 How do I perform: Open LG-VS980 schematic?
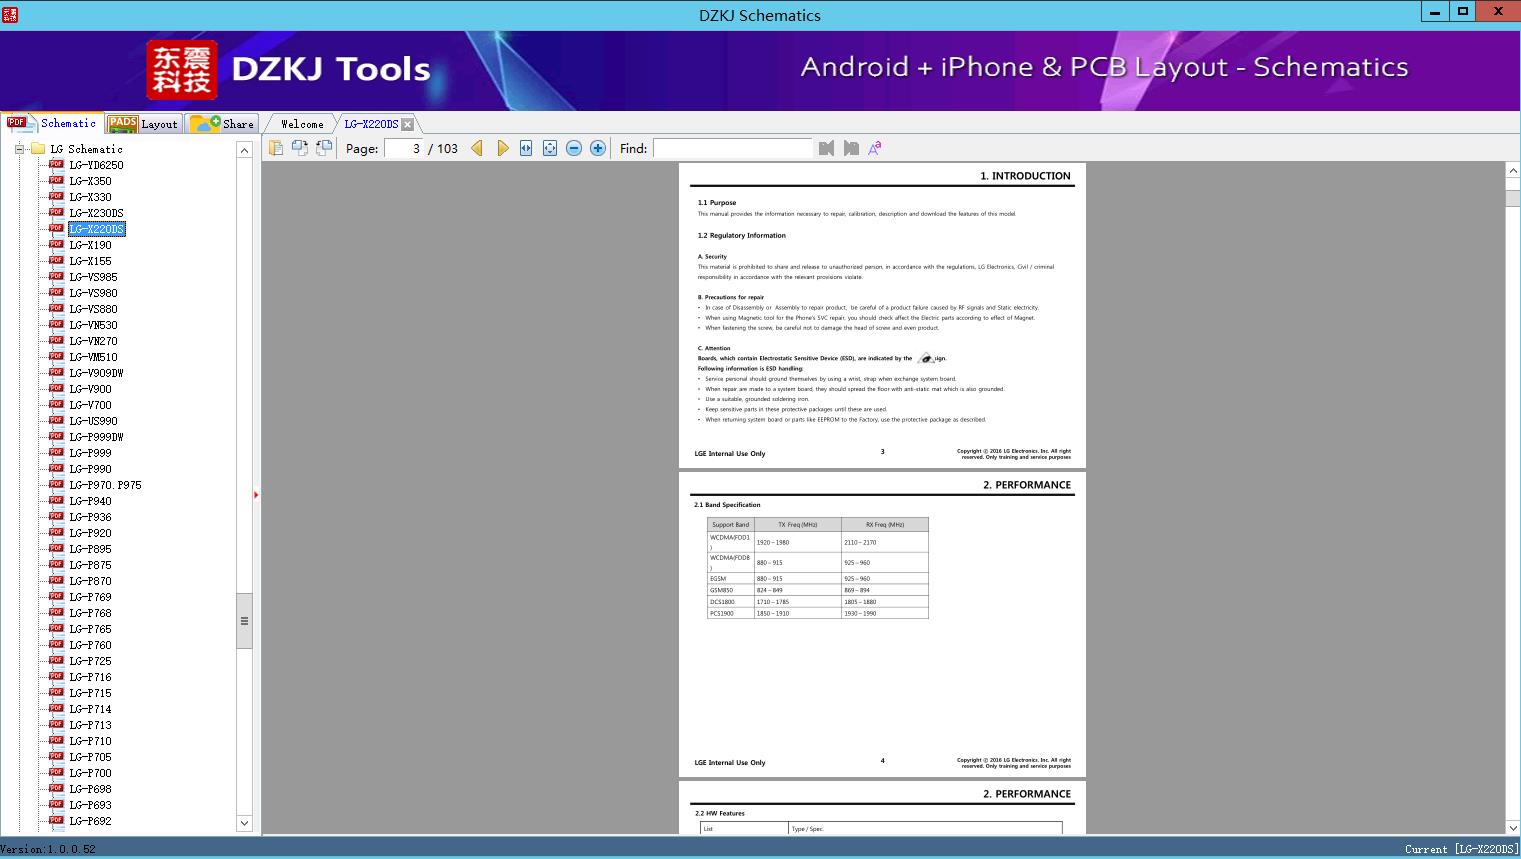click(93, 293)
